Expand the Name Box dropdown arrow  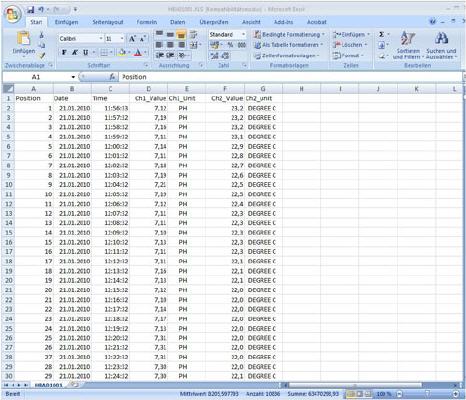[x=73, y=77]
